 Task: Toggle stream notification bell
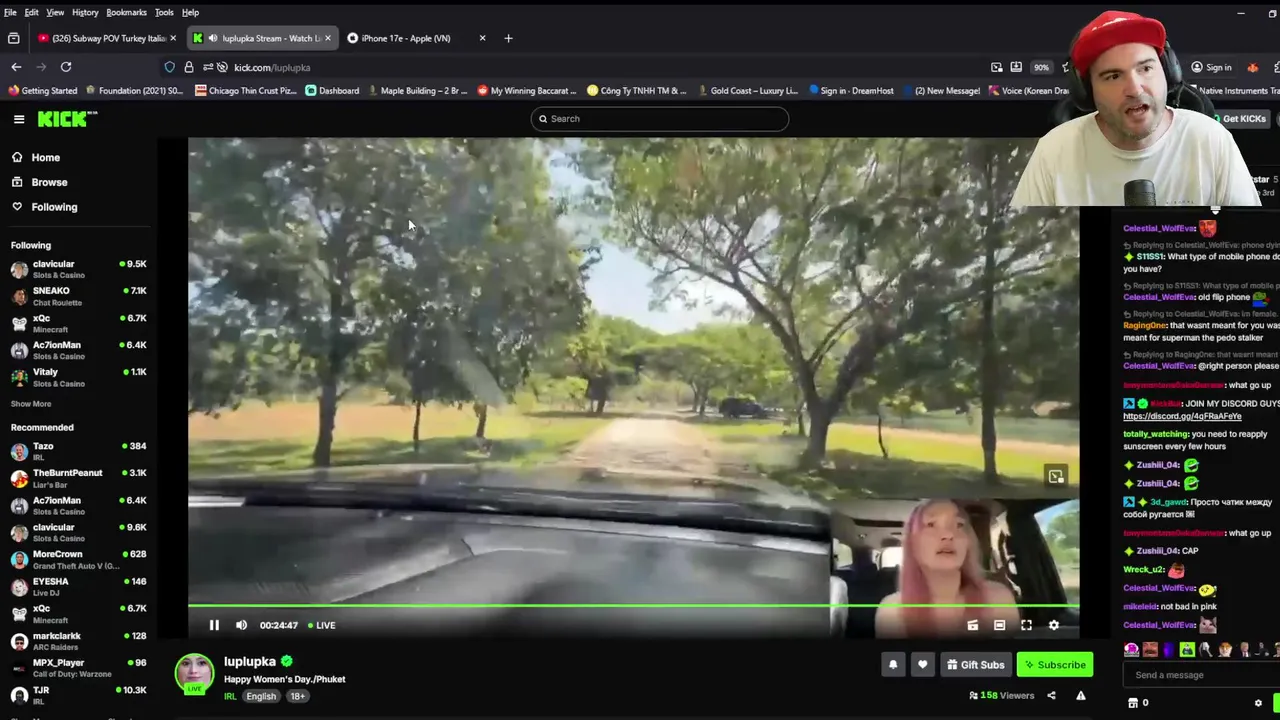893,664
